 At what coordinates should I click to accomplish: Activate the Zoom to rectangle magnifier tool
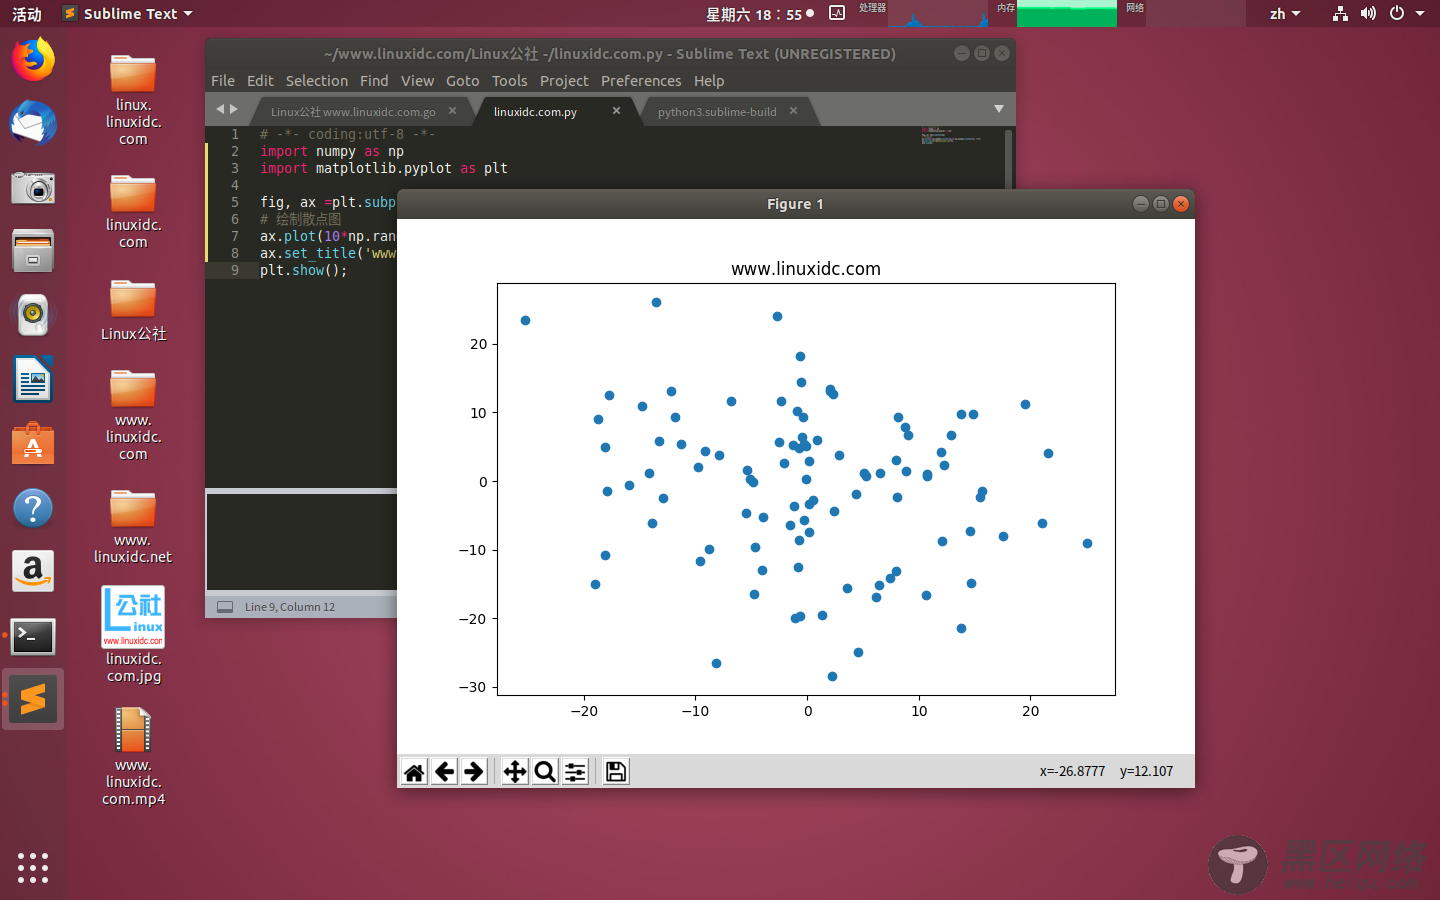pos(545,771)
